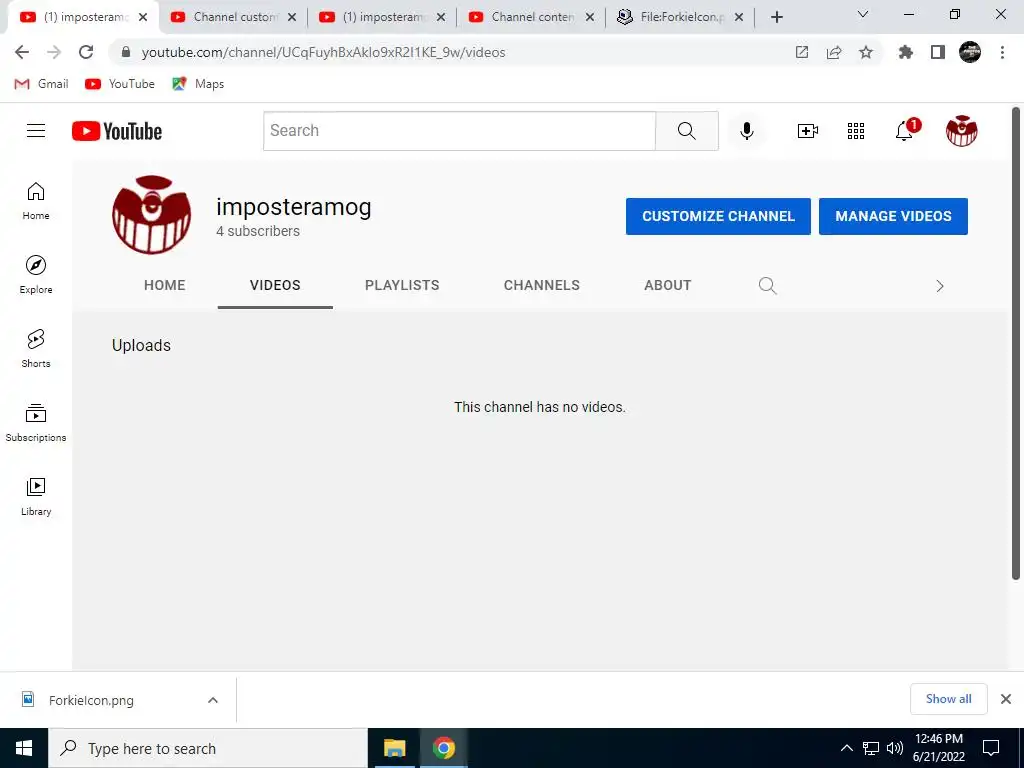
Task: Open the Create video camera icon
Action: (x=808, y=131)
